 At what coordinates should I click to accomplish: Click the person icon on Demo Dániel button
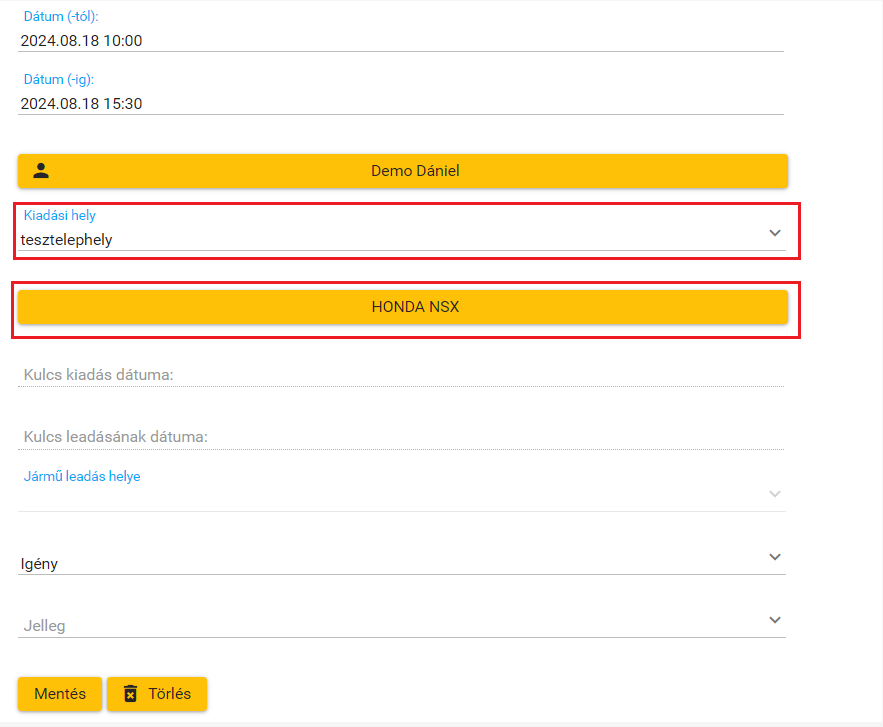pos(41,170)
